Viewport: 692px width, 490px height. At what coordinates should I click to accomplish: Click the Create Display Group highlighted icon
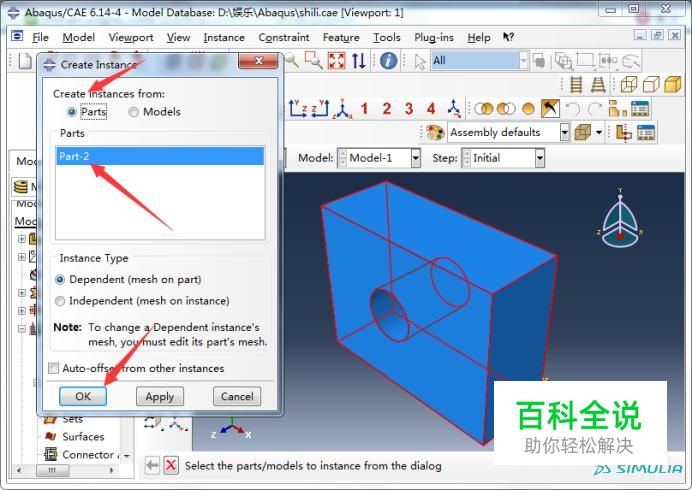click(550, 109)
